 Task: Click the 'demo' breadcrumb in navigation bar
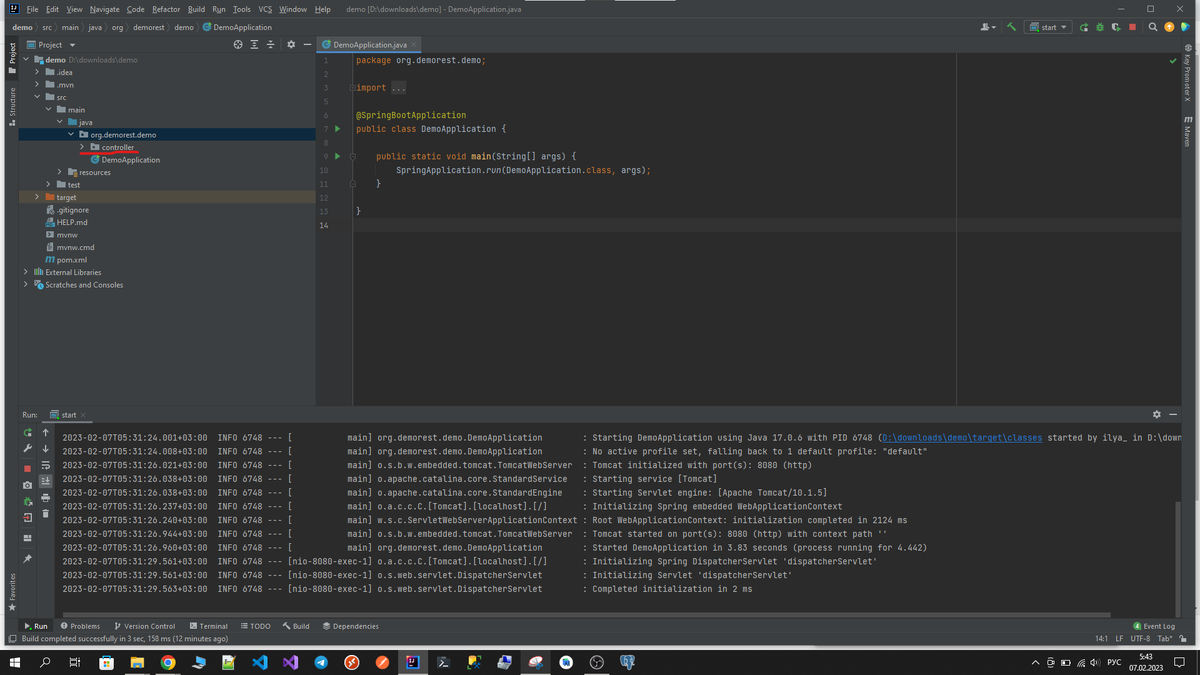pyautogui.click(x=22, y=27)
